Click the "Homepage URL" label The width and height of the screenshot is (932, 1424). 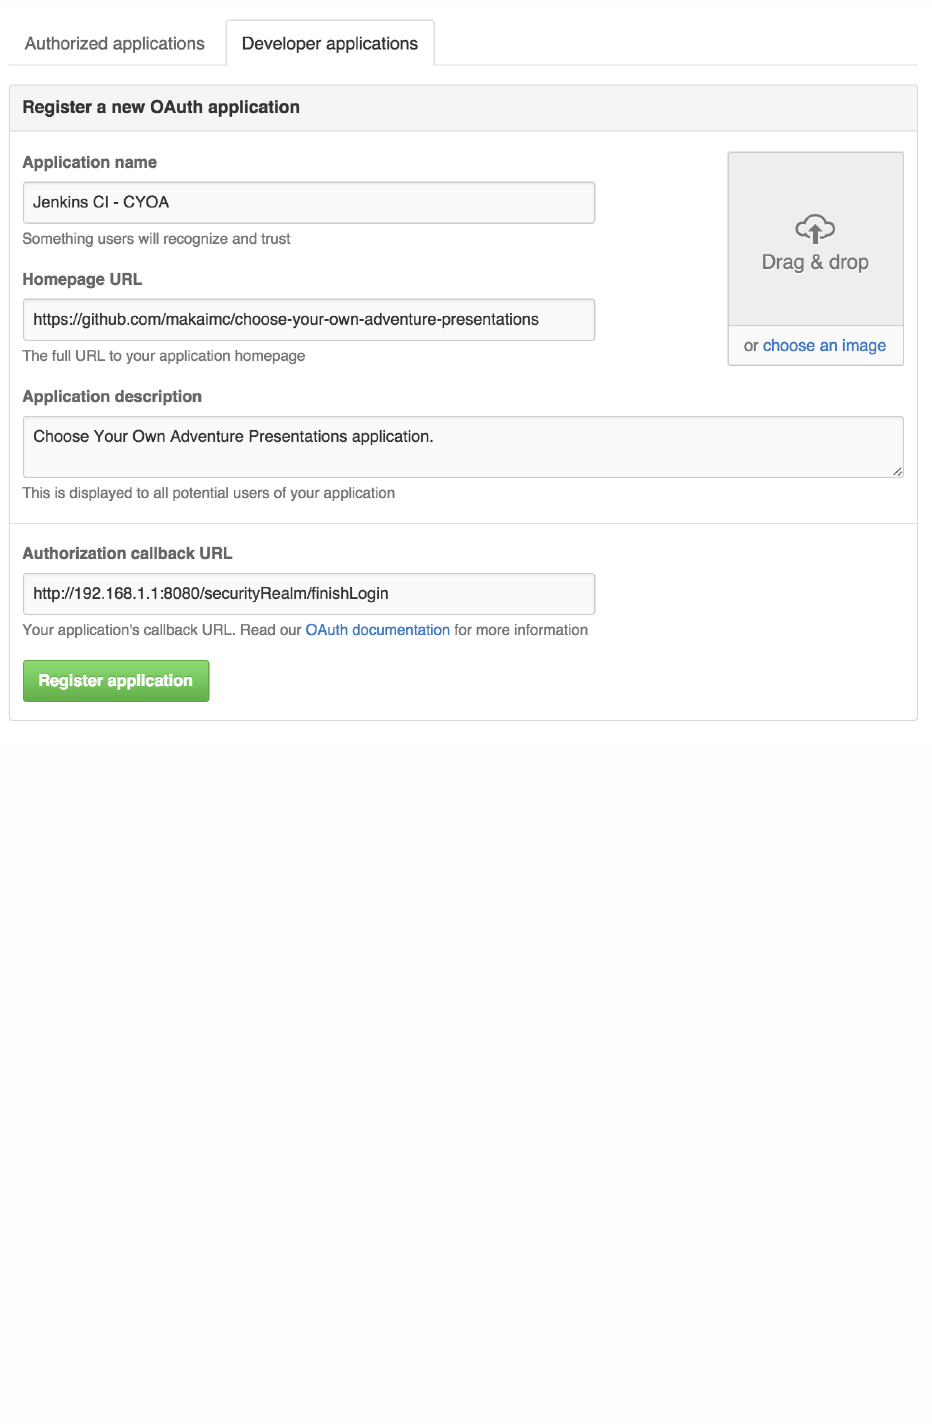[x=82, y=279]
